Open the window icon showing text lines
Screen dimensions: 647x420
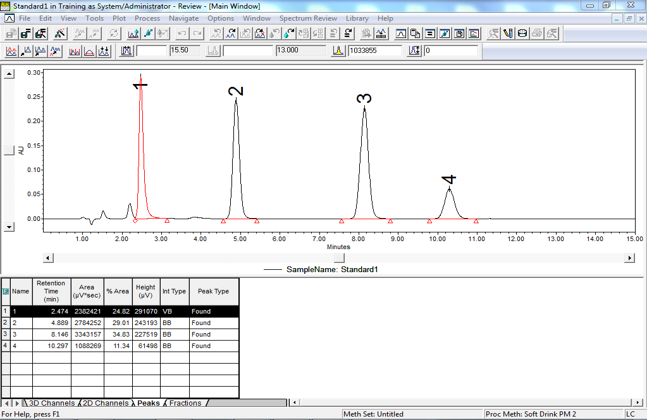coord(430,33)
